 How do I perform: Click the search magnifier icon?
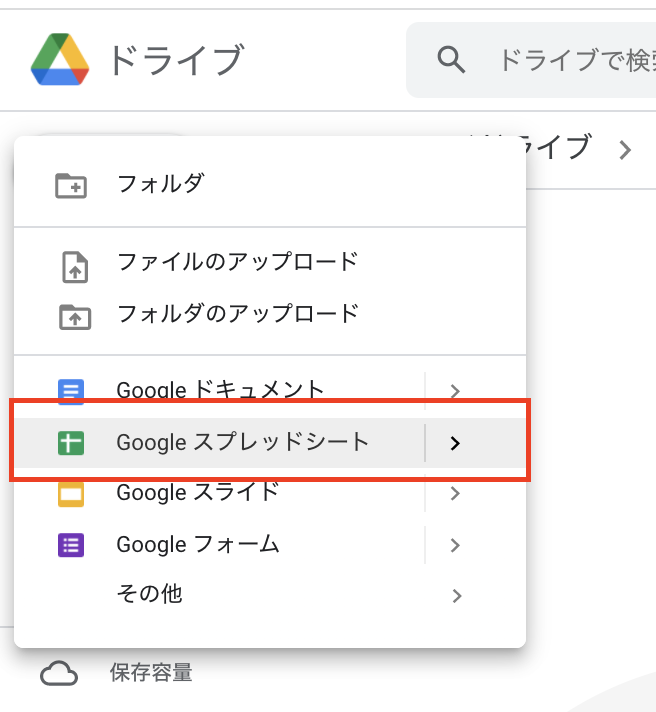tap(451, 59)
